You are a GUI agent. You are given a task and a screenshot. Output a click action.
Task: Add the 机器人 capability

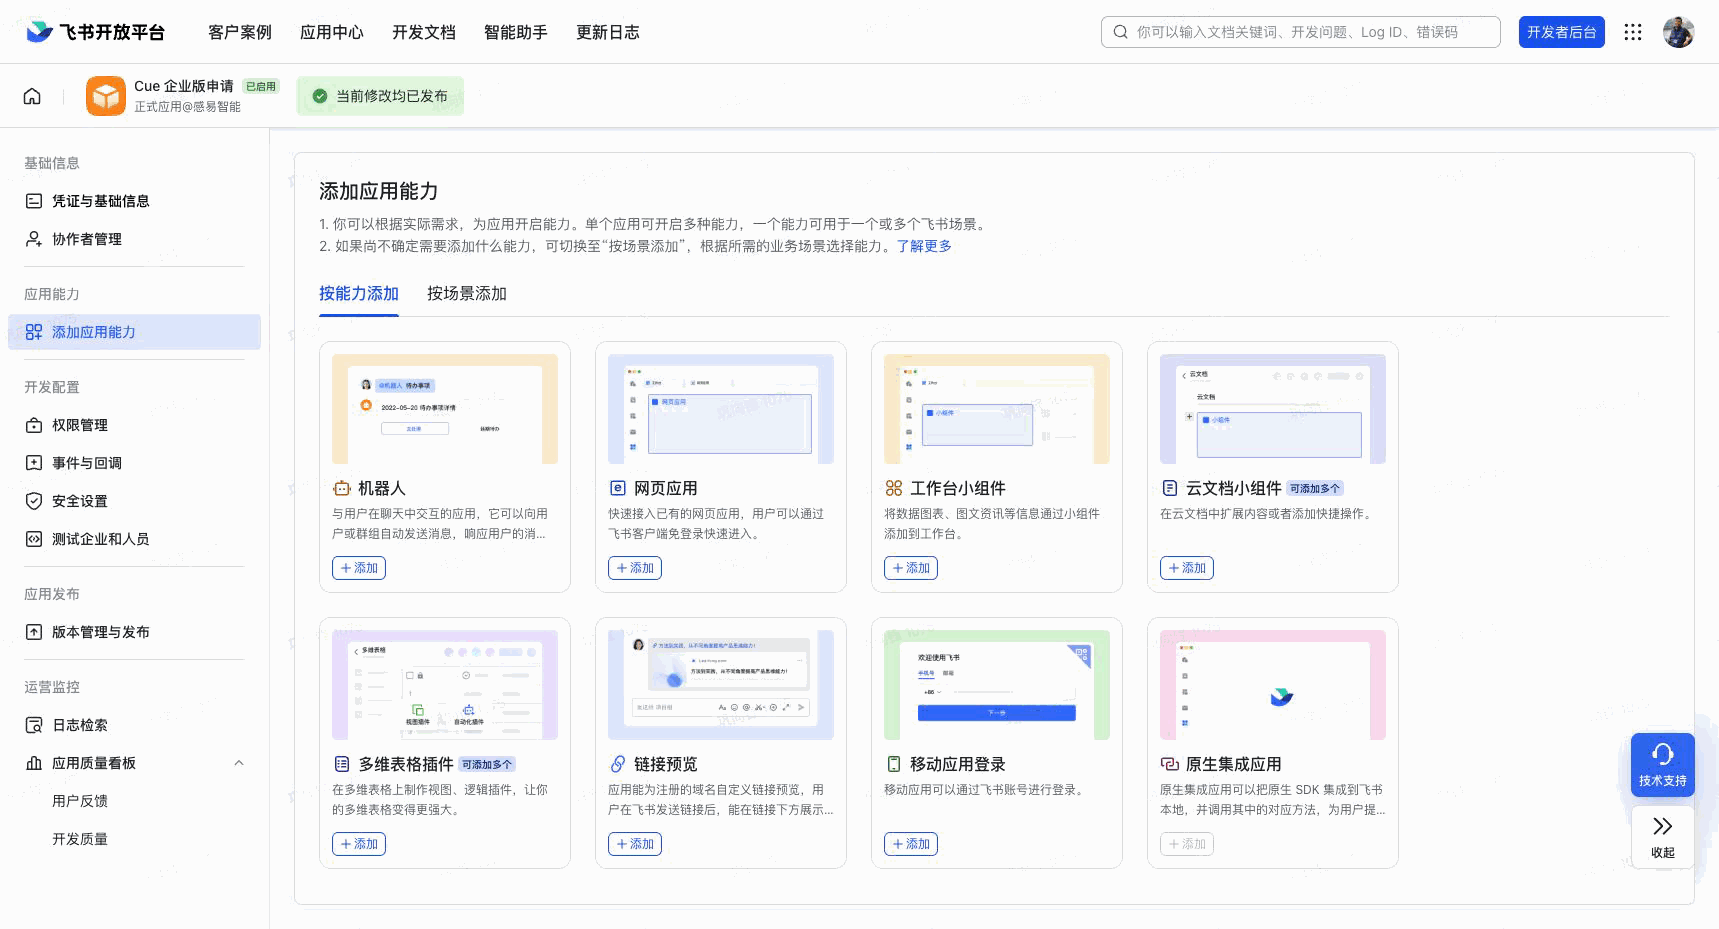(x=359, y=568)
